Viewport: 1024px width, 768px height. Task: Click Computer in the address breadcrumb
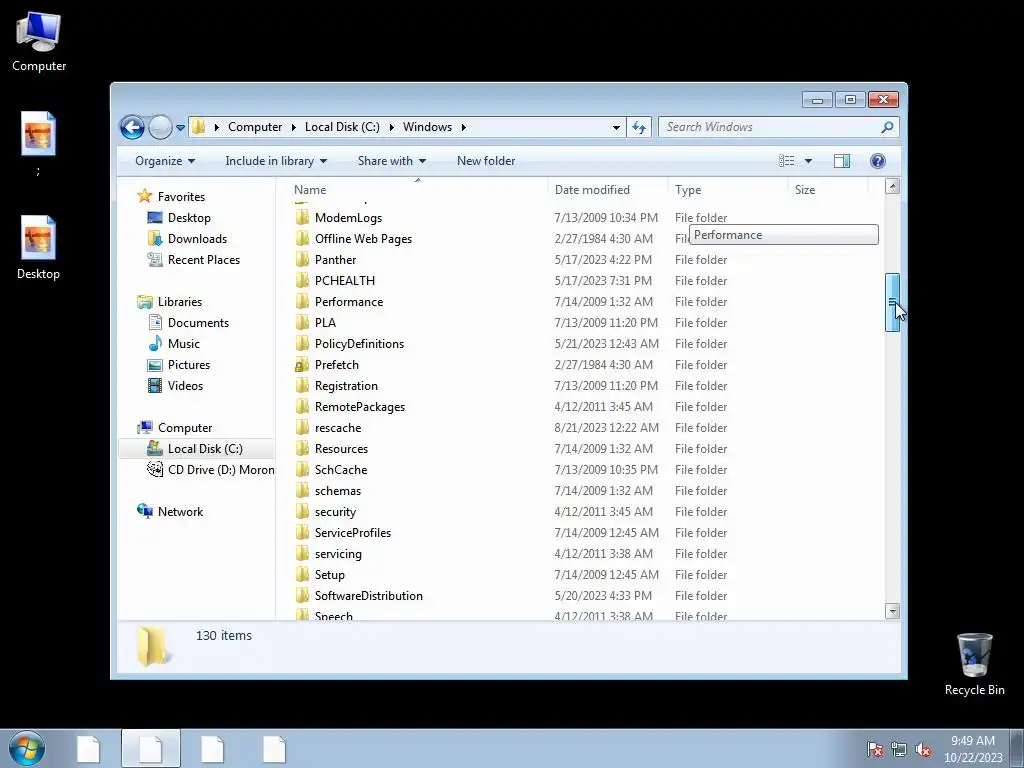pos(255,127)
